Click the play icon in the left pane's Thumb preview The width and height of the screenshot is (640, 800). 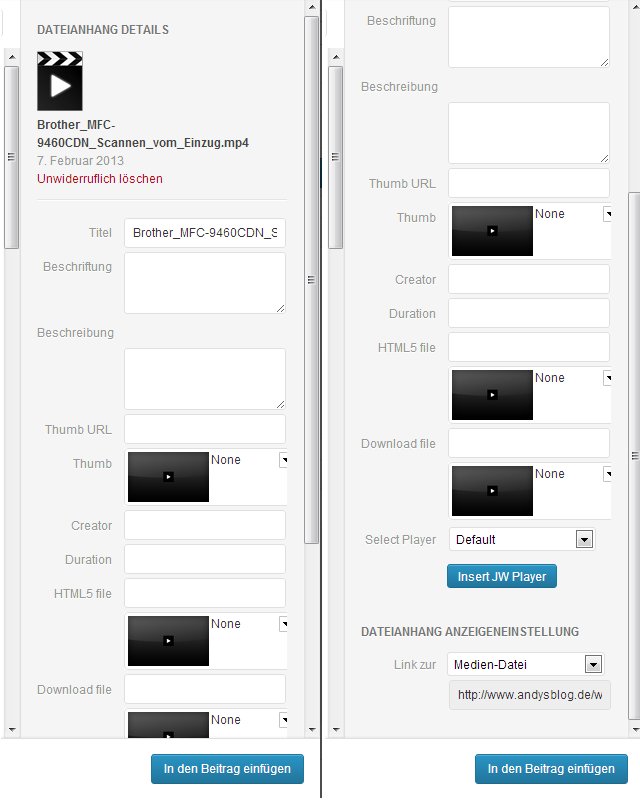coord(168,477)
